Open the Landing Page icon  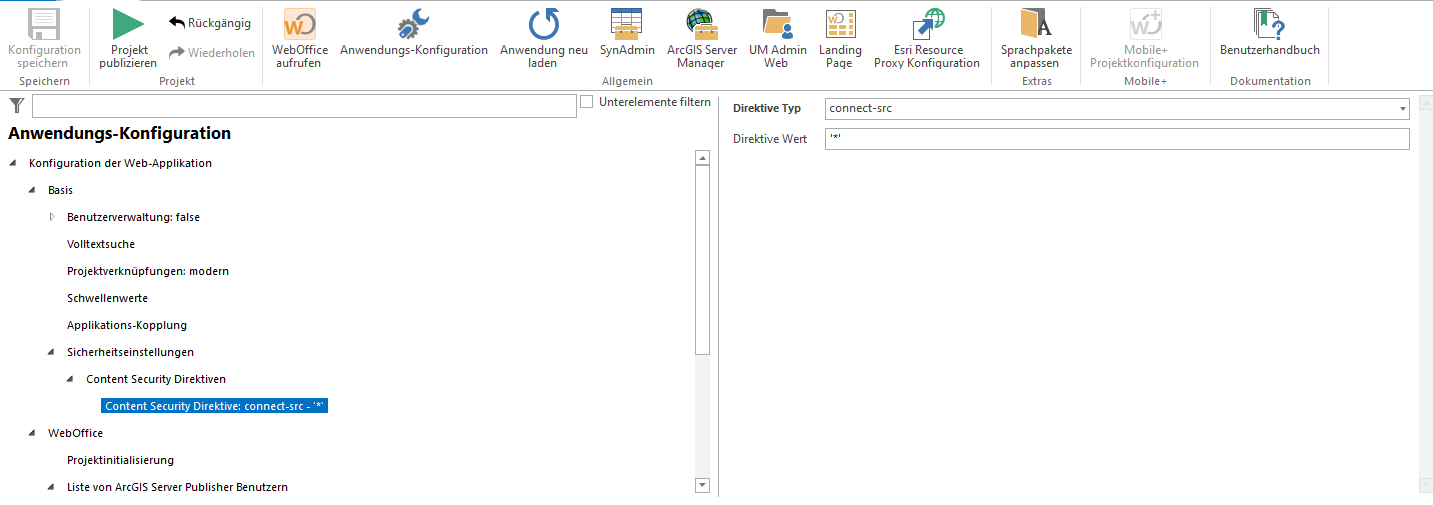[840, 25]
